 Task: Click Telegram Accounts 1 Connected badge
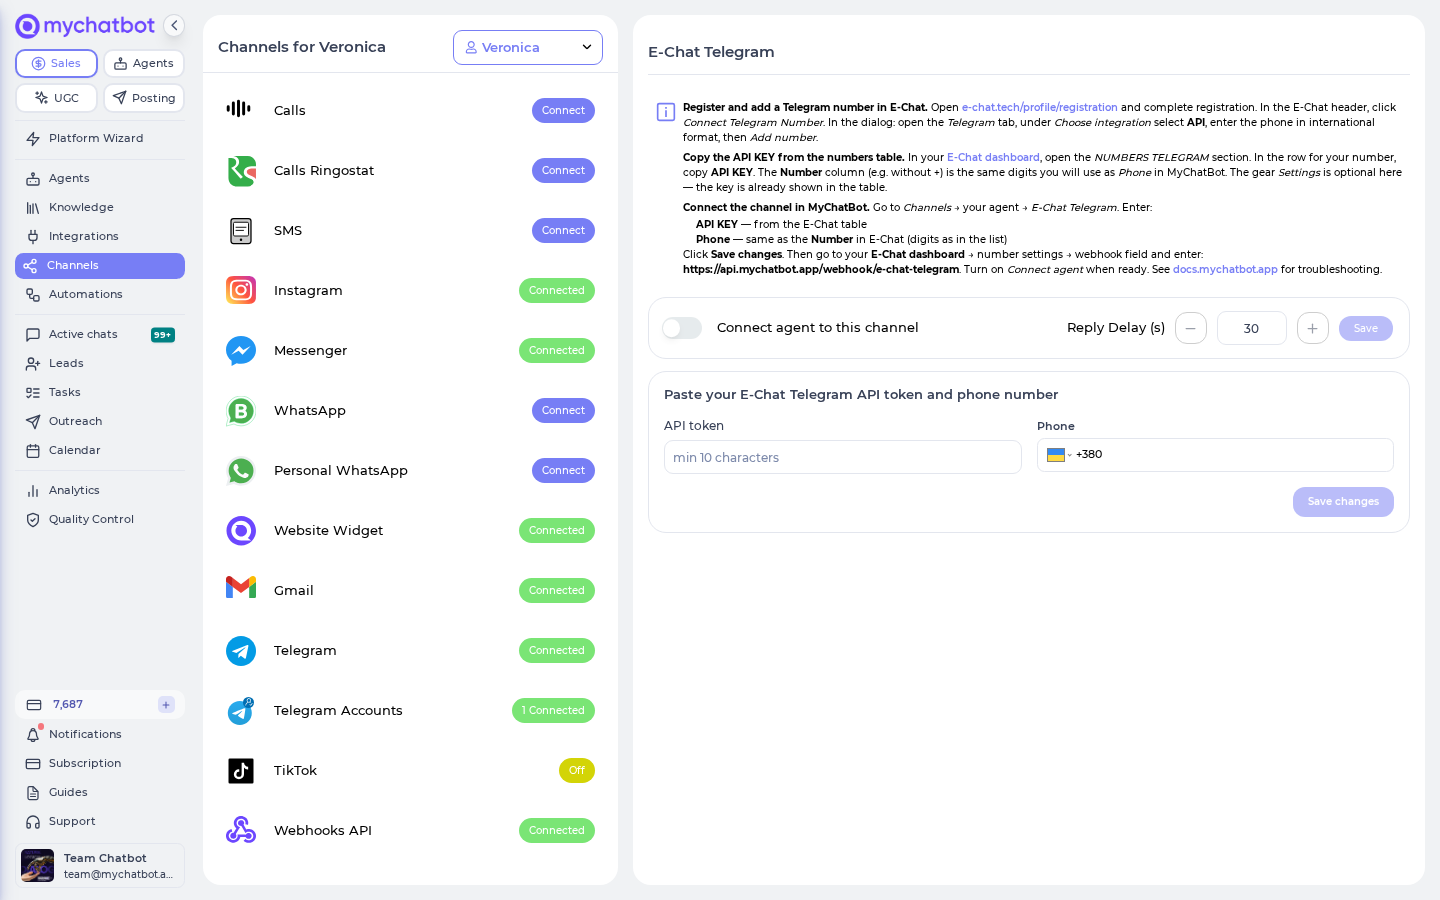[x=553, y=710]
